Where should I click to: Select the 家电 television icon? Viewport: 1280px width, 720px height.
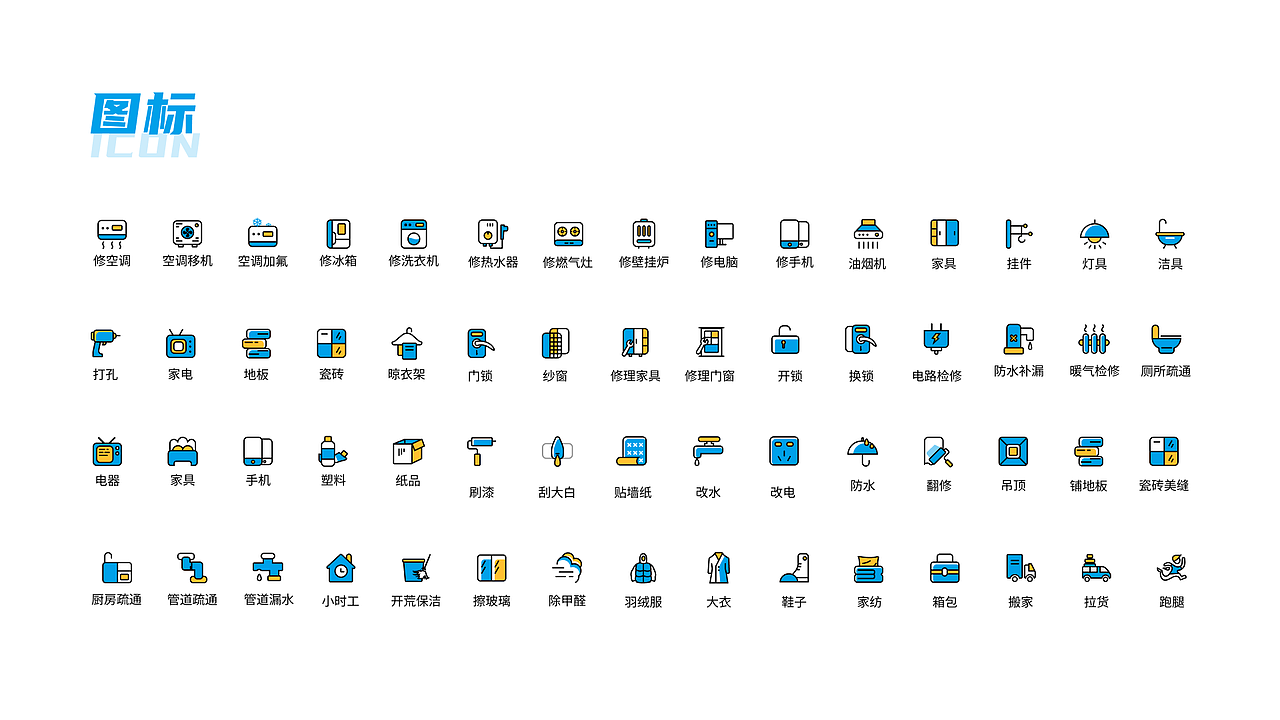coord(180,344)
